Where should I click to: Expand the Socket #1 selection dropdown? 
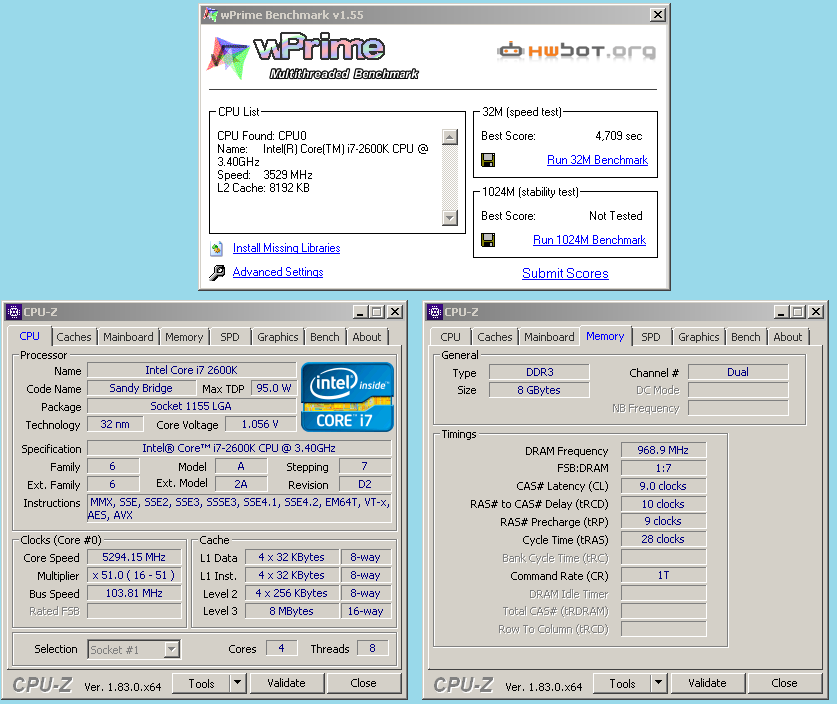(x=171, y=650)
